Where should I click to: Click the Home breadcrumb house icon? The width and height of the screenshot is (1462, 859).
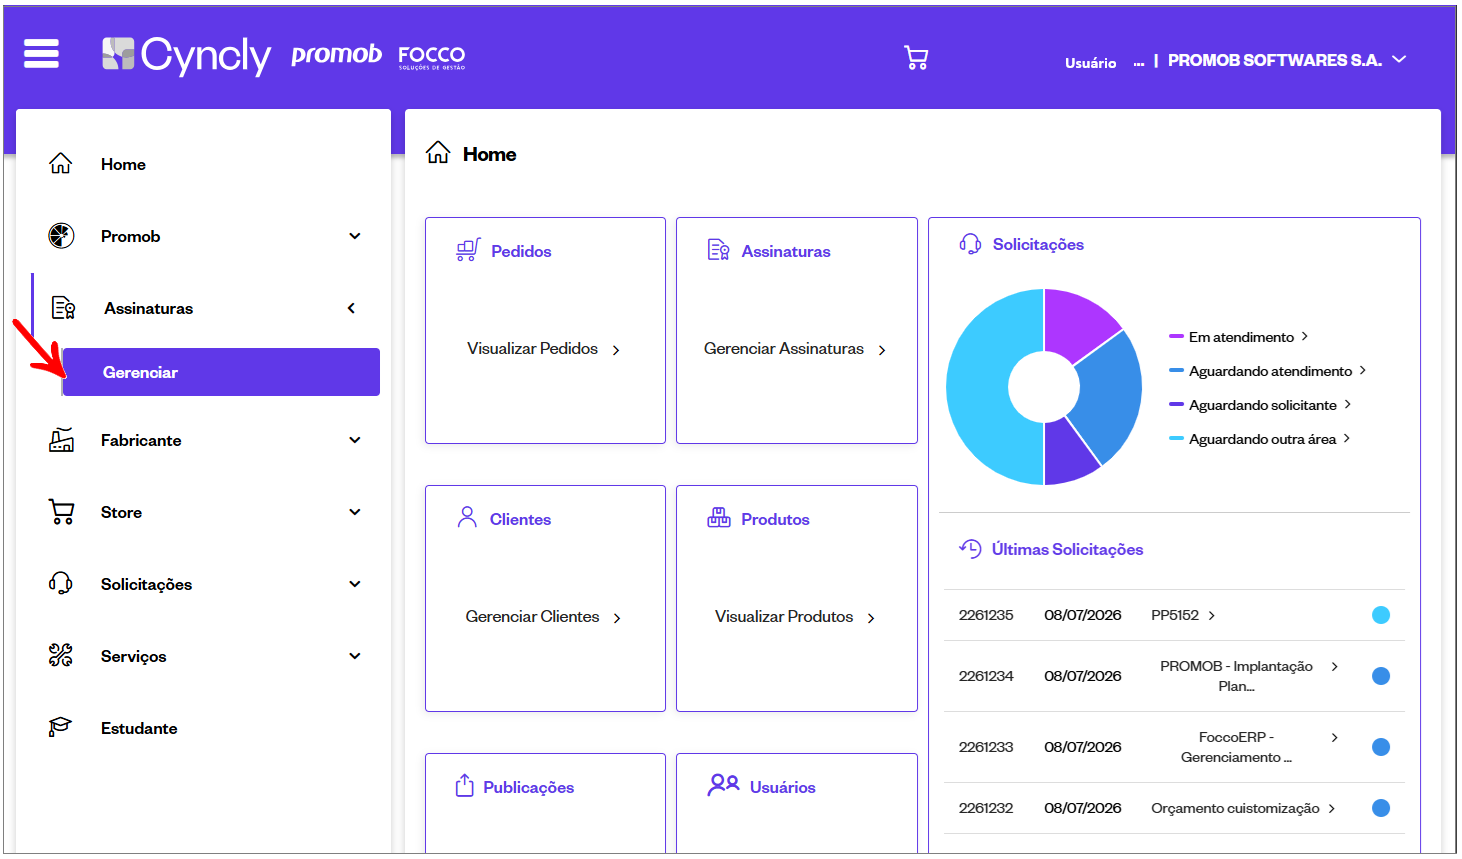(x=438, y=153)
